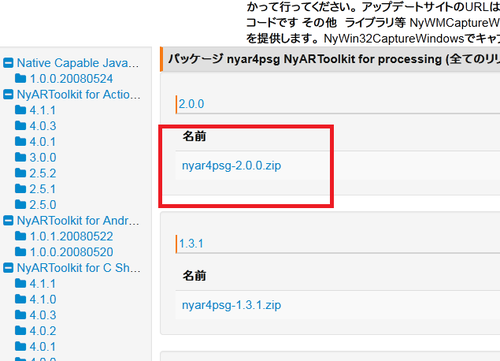Open the Native Capable Java... package link
This screenshot has height=361, width=500.
click(78, 63)
